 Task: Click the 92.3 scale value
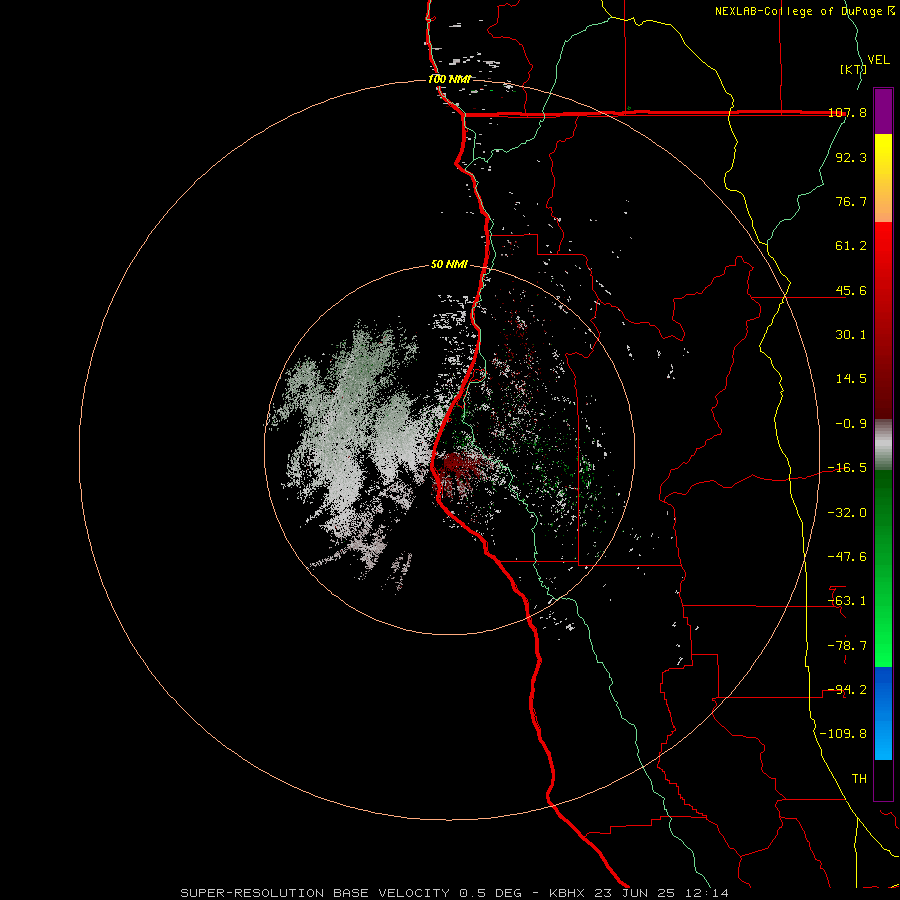pyautogui.click(x=851, y=157)
